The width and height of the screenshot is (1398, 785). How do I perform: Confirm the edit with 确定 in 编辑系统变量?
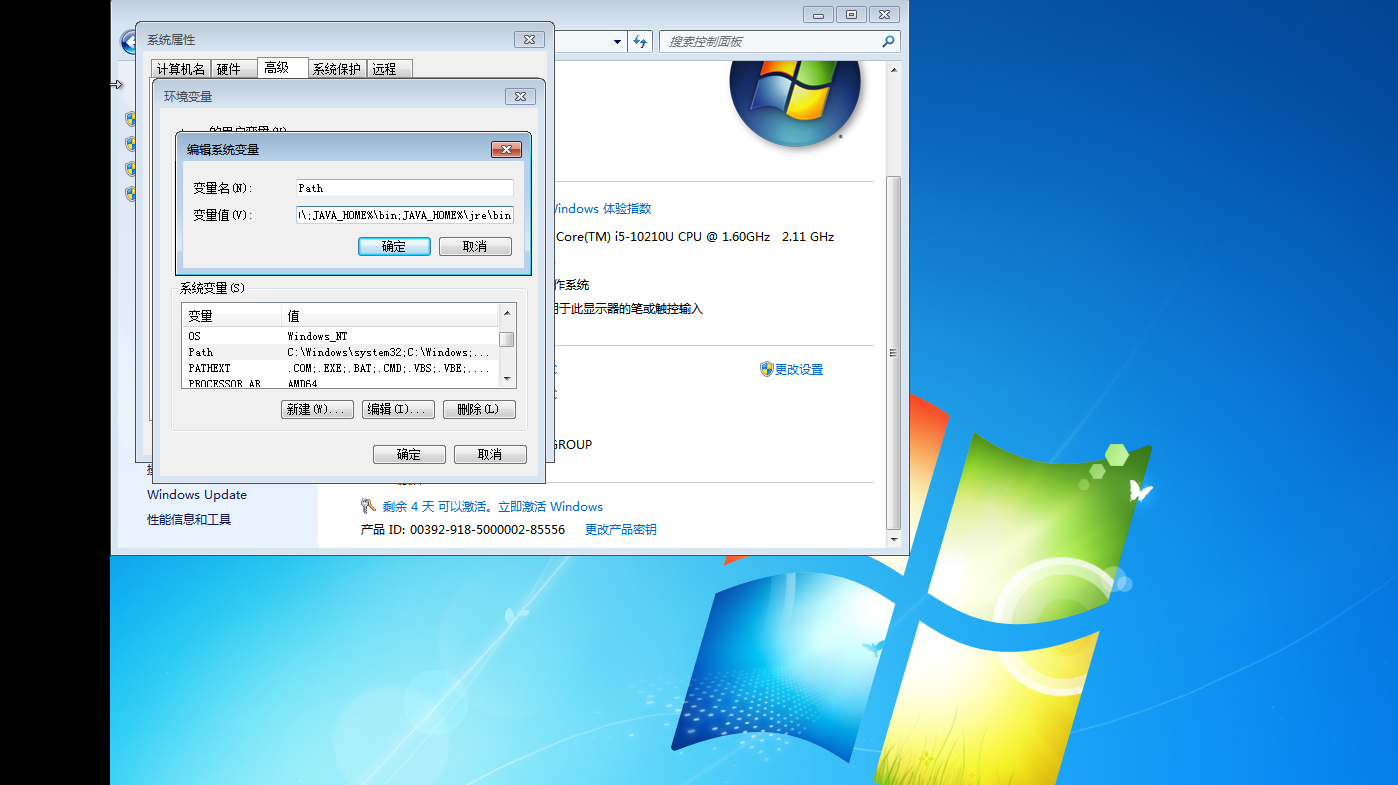tap(394, 246)
